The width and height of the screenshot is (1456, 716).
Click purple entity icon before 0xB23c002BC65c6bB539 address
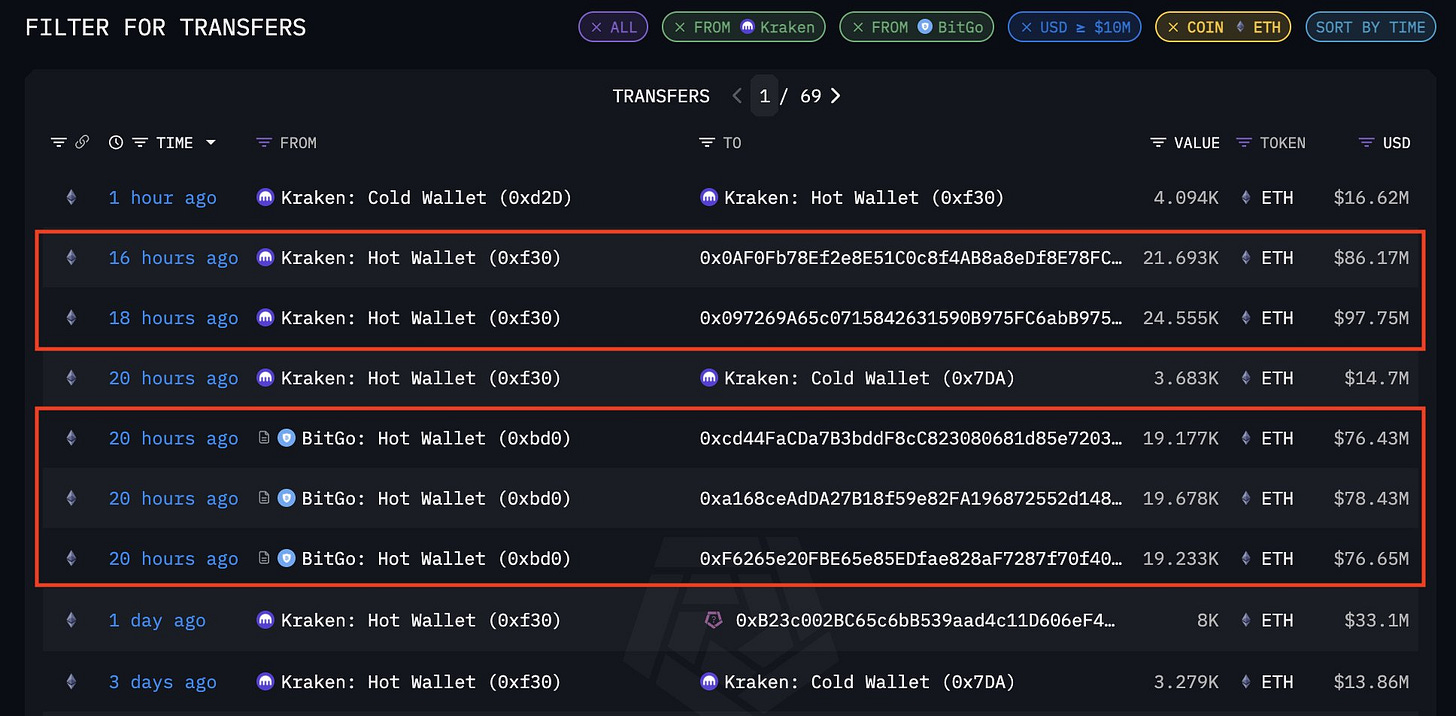[x=713, y=621]
